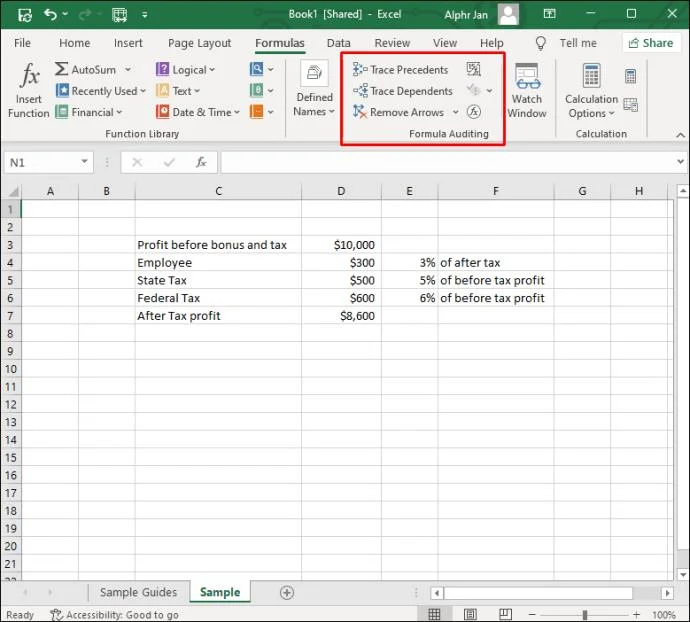
Task: Open the Page Layout tab
Action: coord(199,43)
